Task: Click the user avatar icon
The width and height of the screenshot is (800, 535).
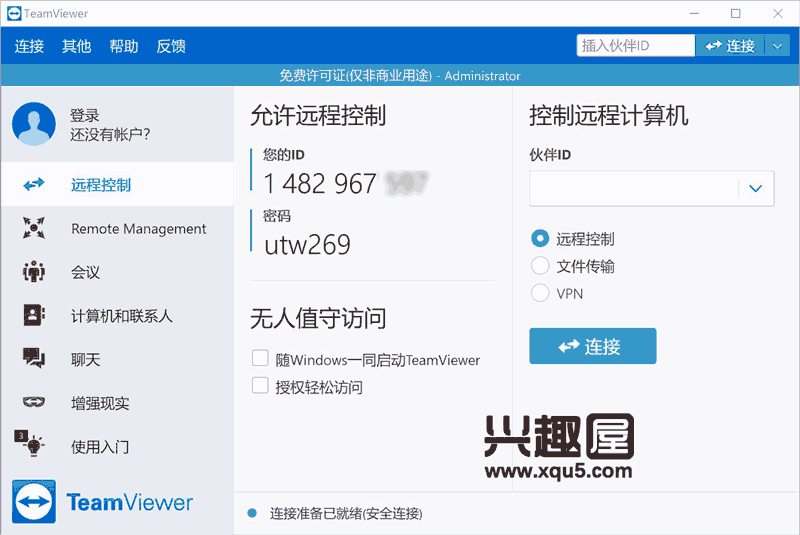Action: pyautogui.click(x=34, y=124)
